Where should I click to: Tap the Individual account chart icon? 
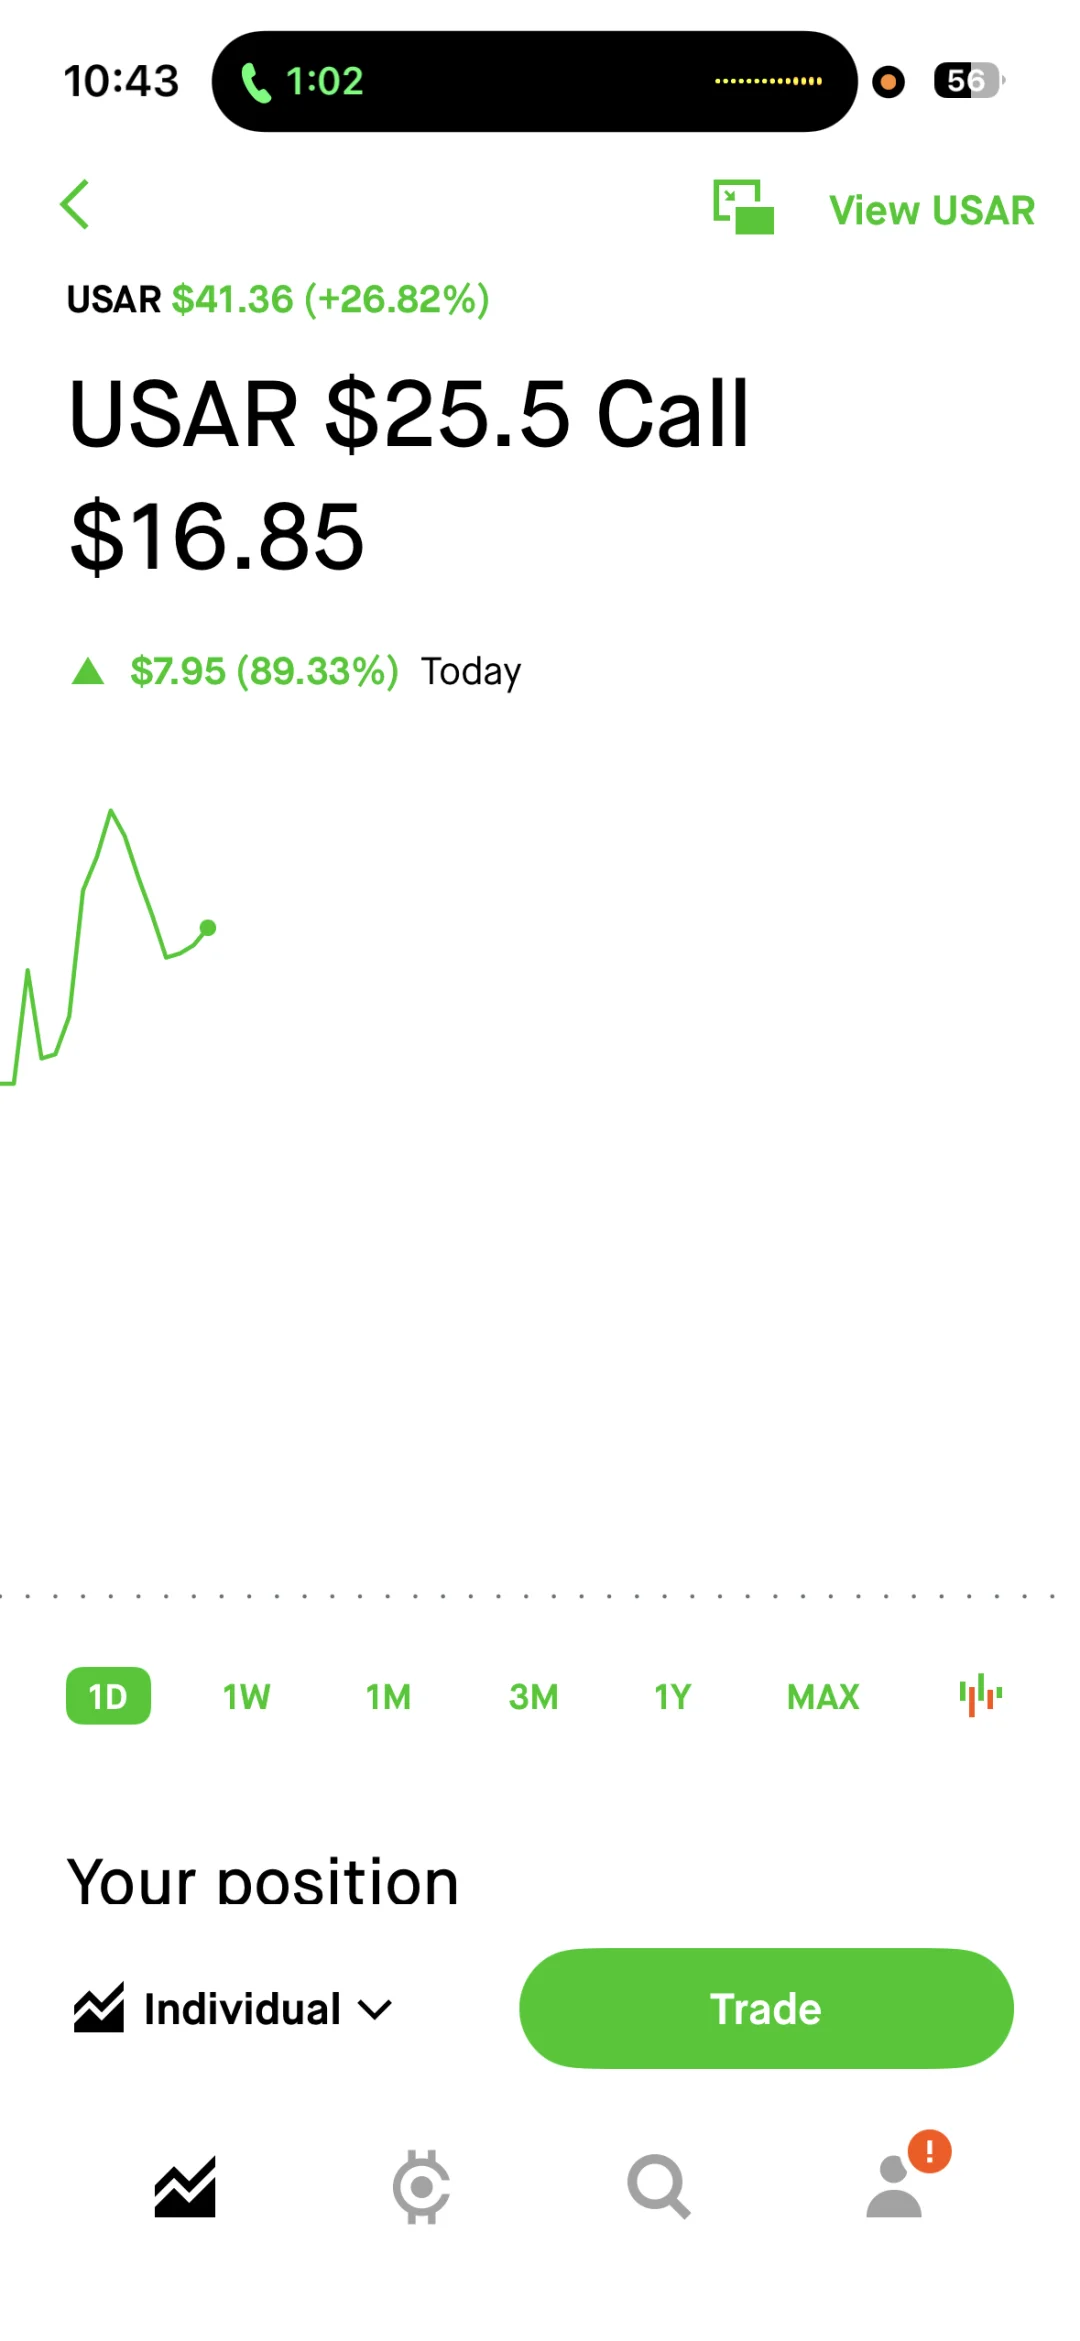[98, 2008]
